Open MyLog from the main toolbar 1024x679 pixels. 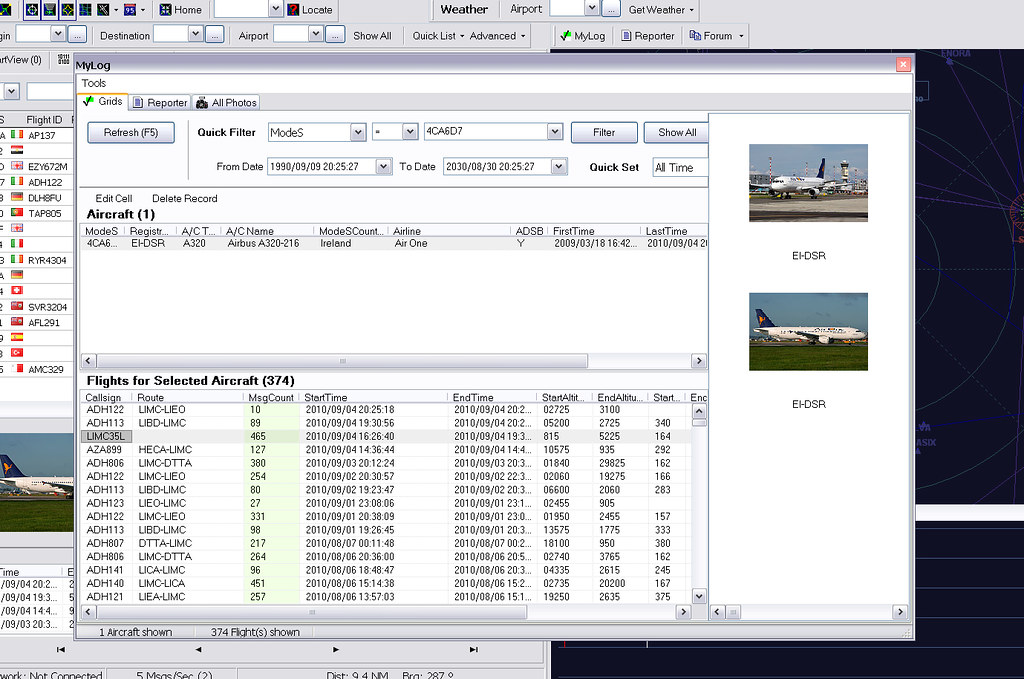pyautogui.click(x=583, y=36)
